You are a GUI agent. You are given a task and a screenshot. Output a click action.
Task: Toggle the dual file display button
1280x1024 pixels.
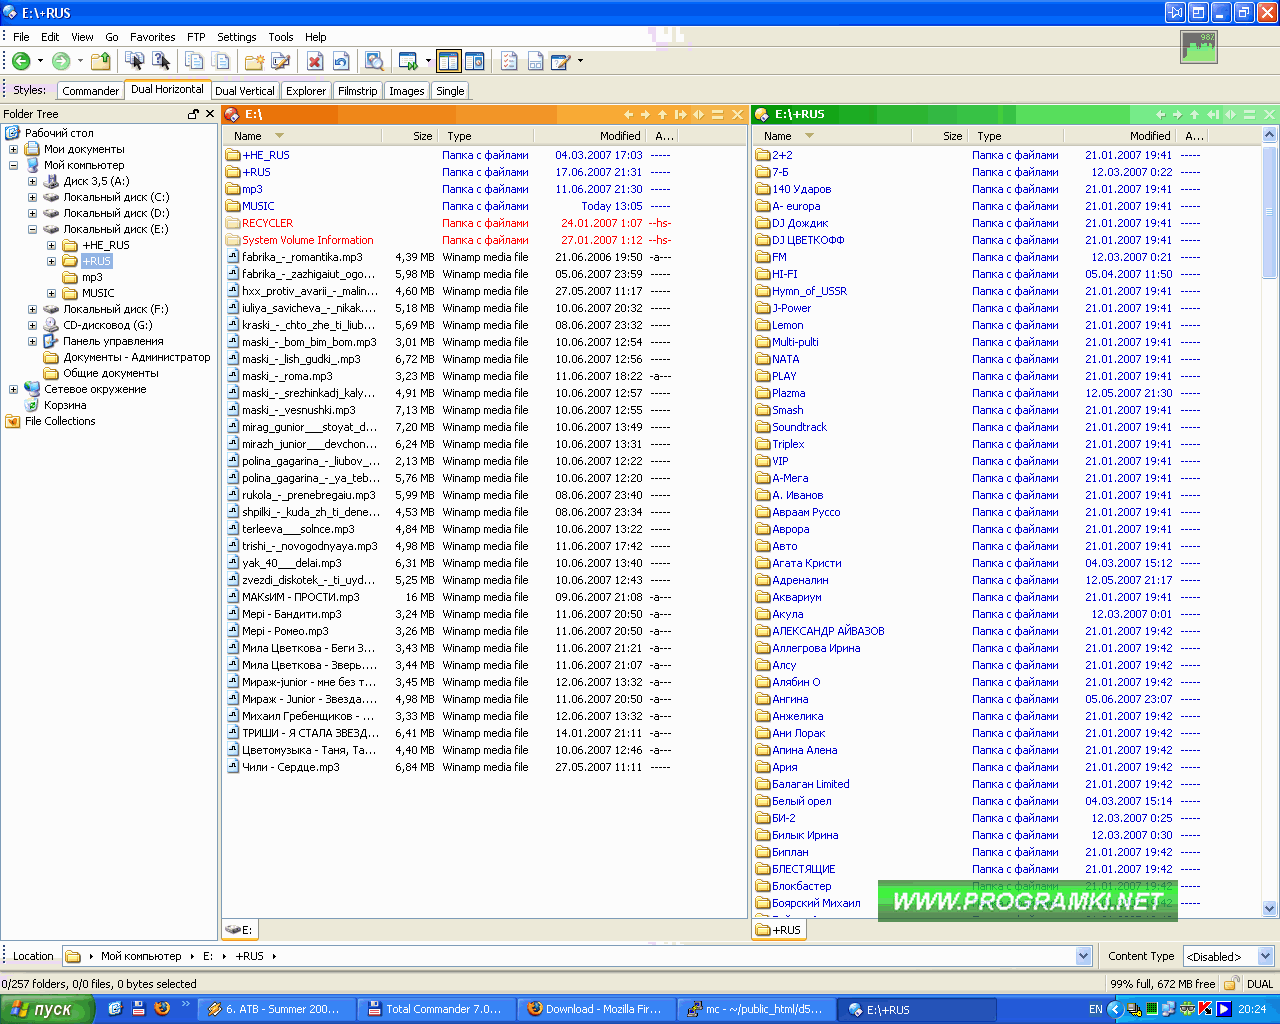tap(448, 62)
